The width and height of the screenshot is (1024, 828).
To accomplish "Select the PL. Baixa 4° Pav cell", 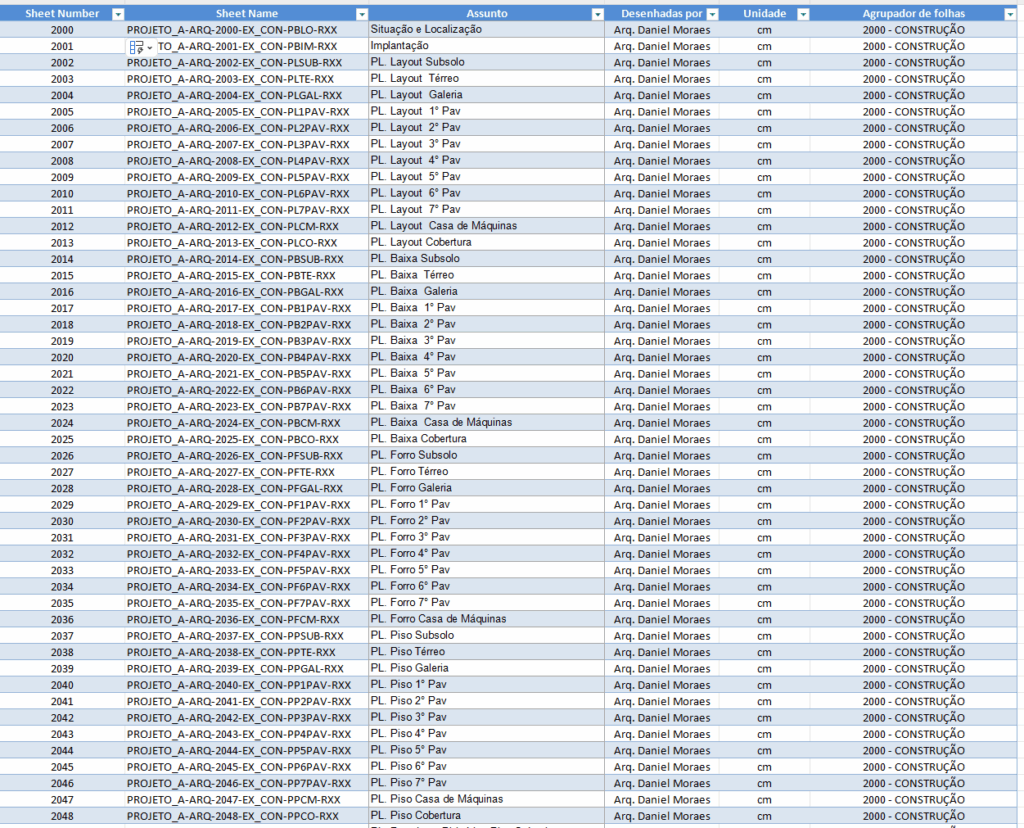I will pos(487,358).
